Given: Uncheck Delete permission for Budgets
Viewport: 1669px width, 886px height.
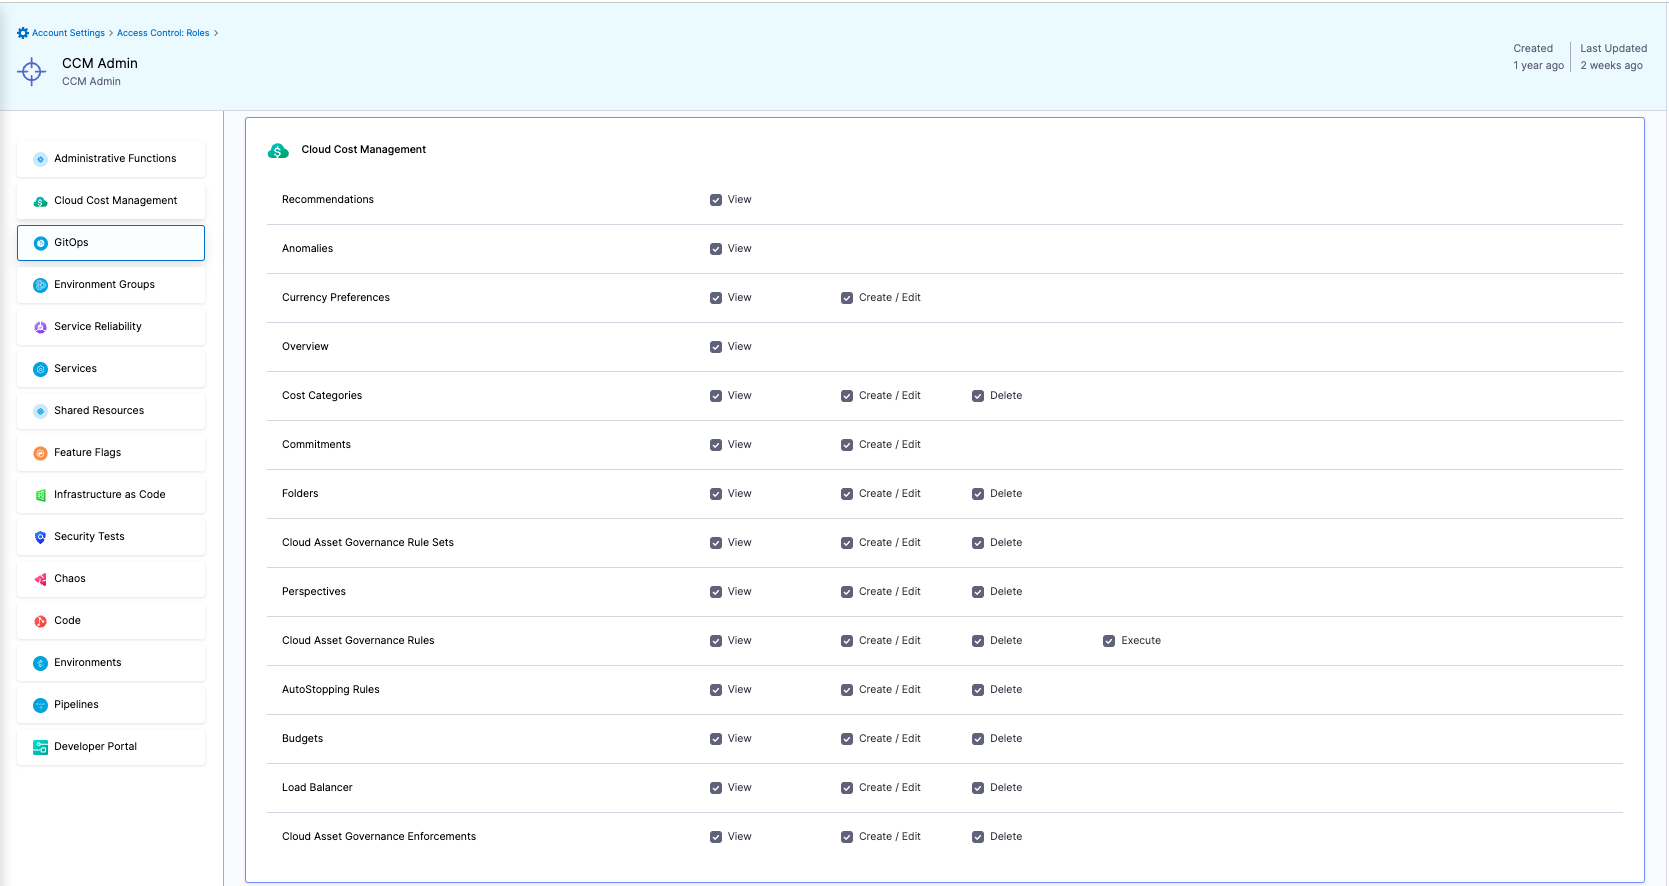Looking at the screenshot, I should click(978, 739).
